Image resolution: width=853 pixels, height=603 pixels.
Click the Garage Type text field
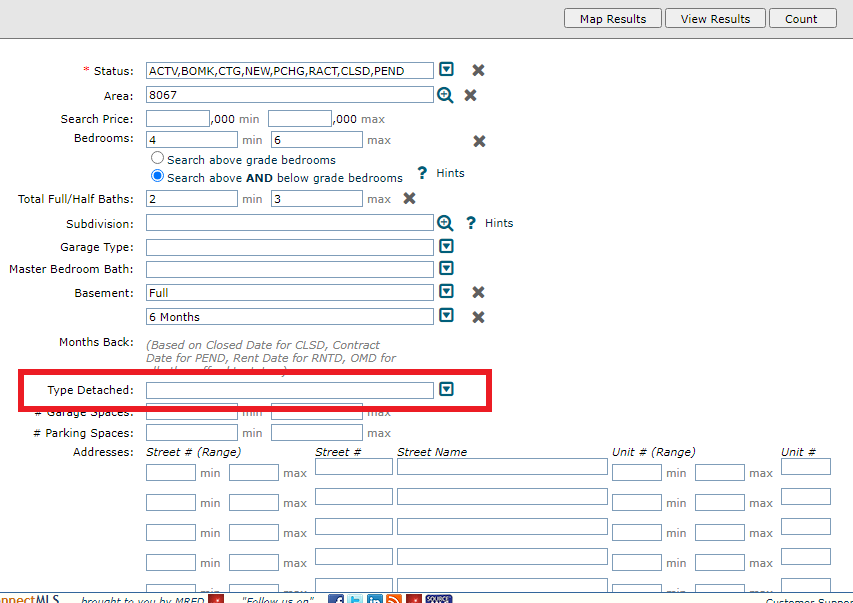point(289,247)
